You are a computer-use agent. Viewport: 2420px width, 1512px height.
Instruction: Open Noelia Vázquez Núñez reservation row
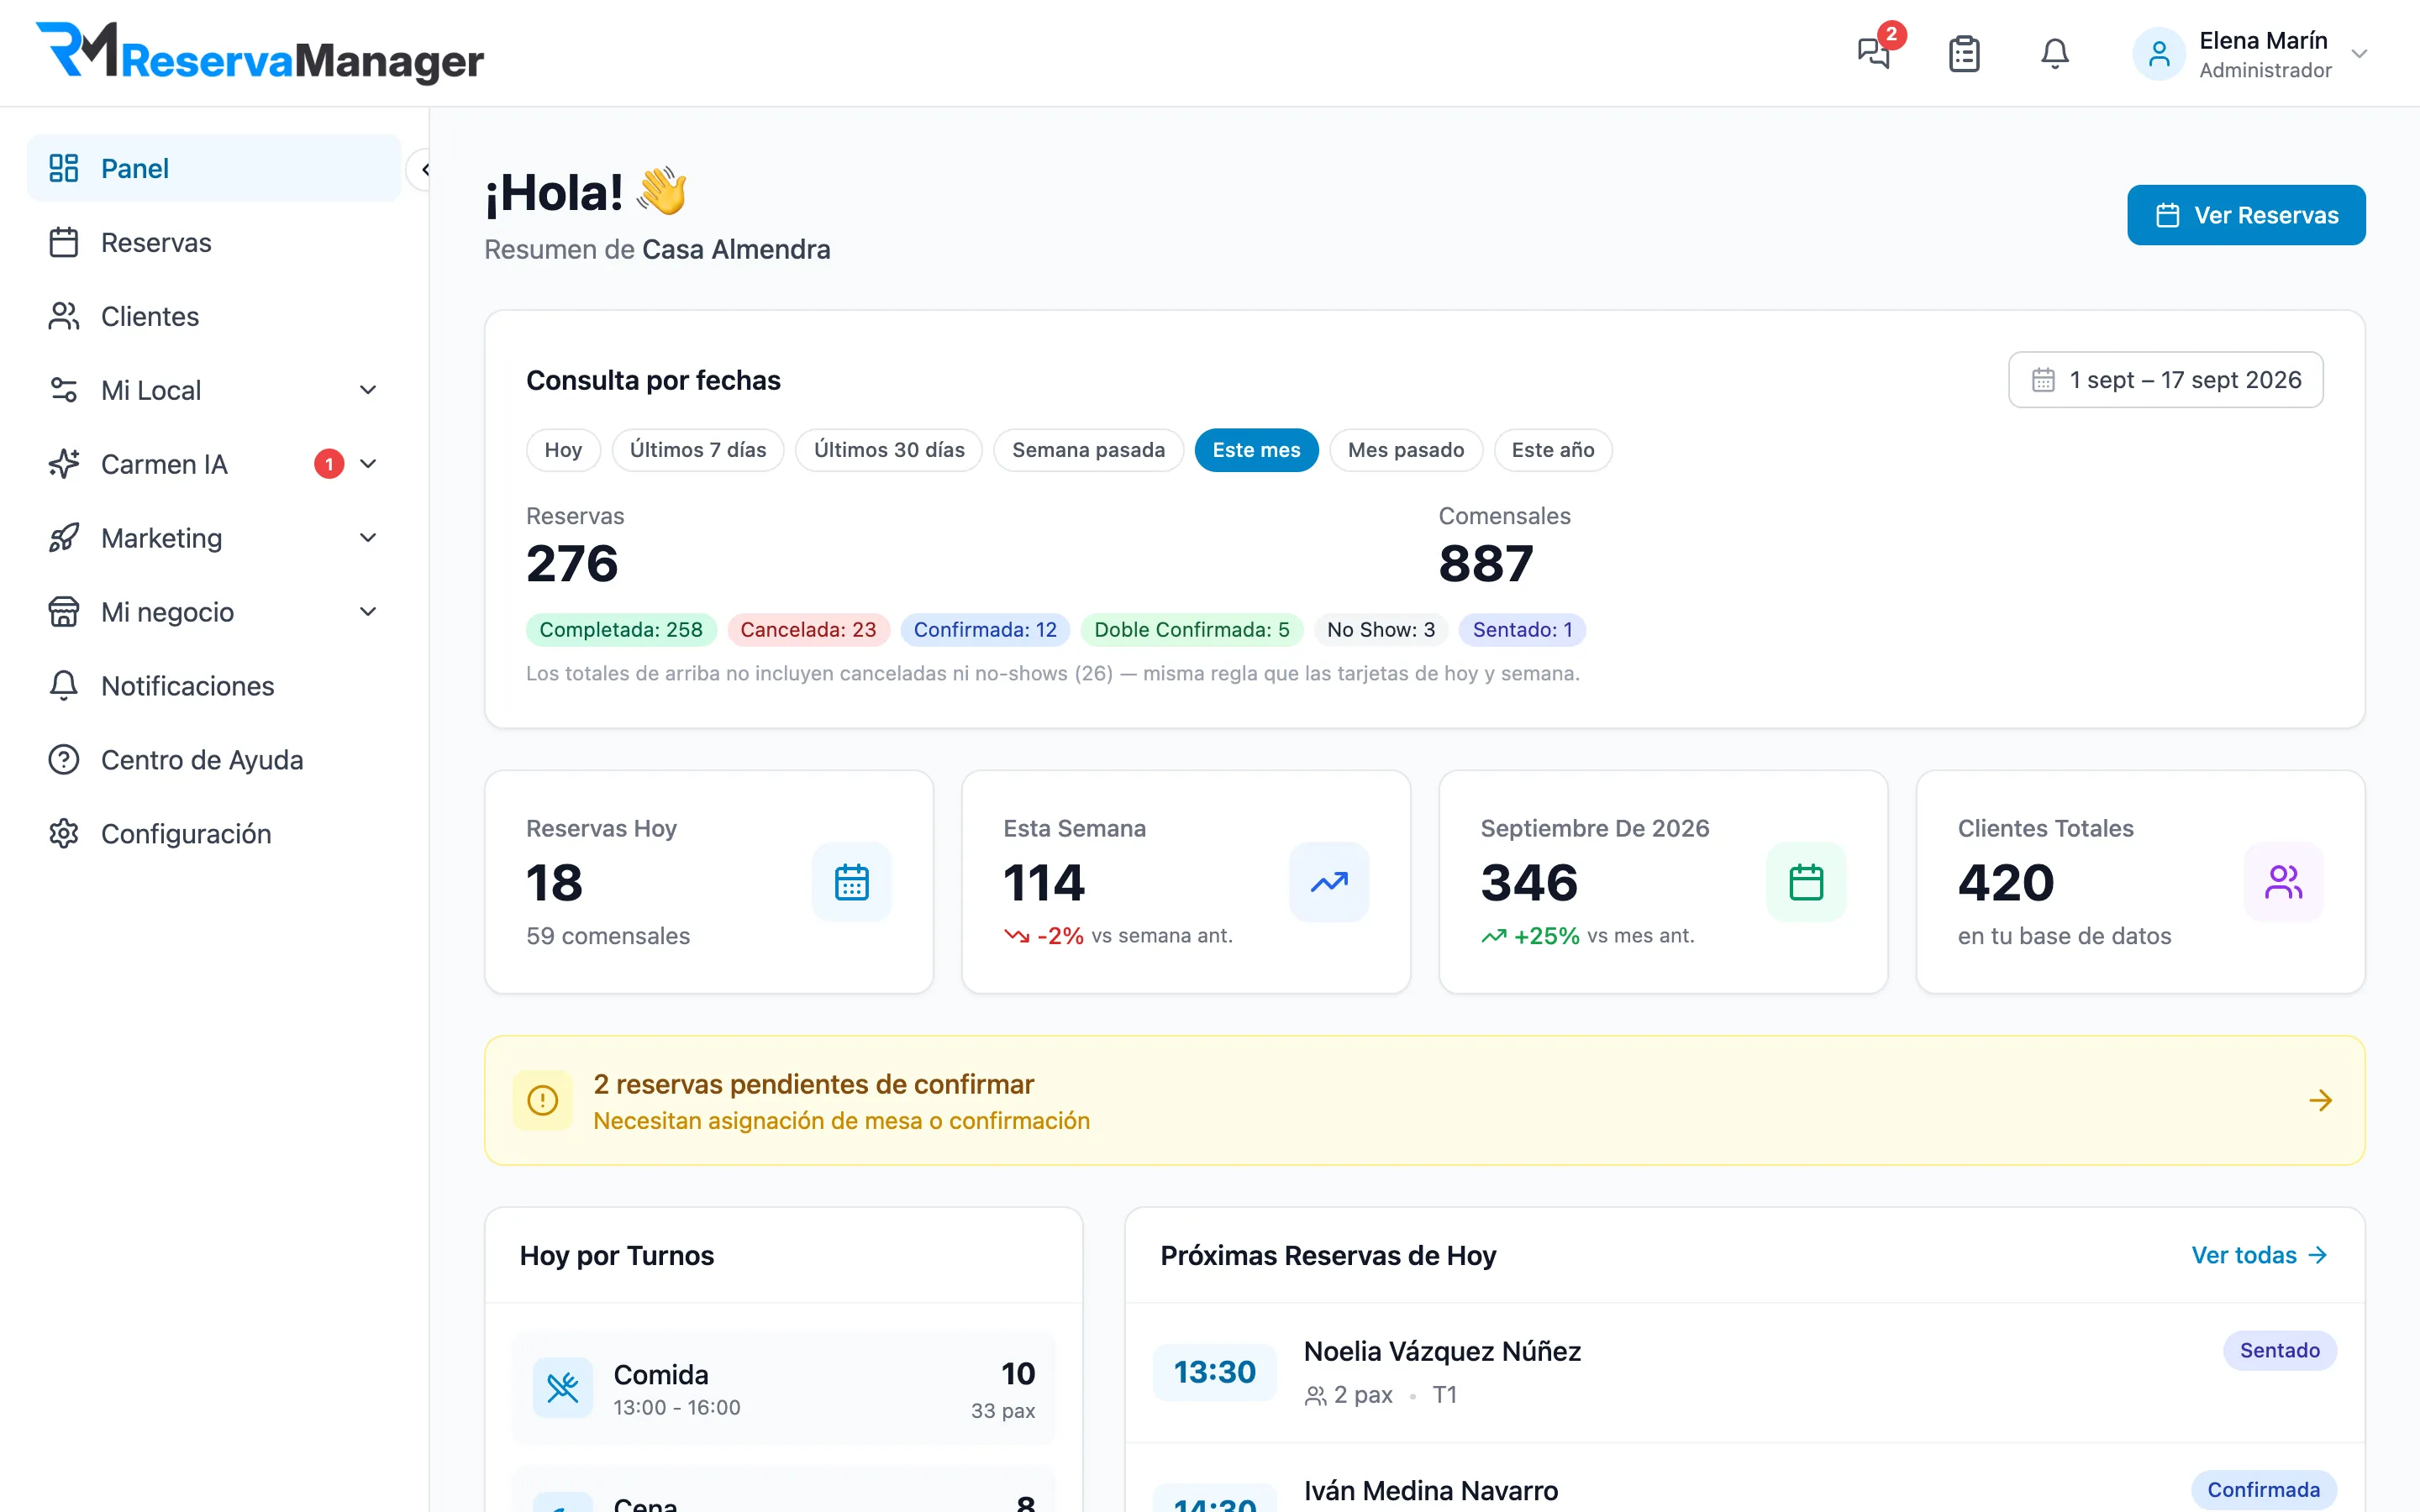pos(1744,1372)
